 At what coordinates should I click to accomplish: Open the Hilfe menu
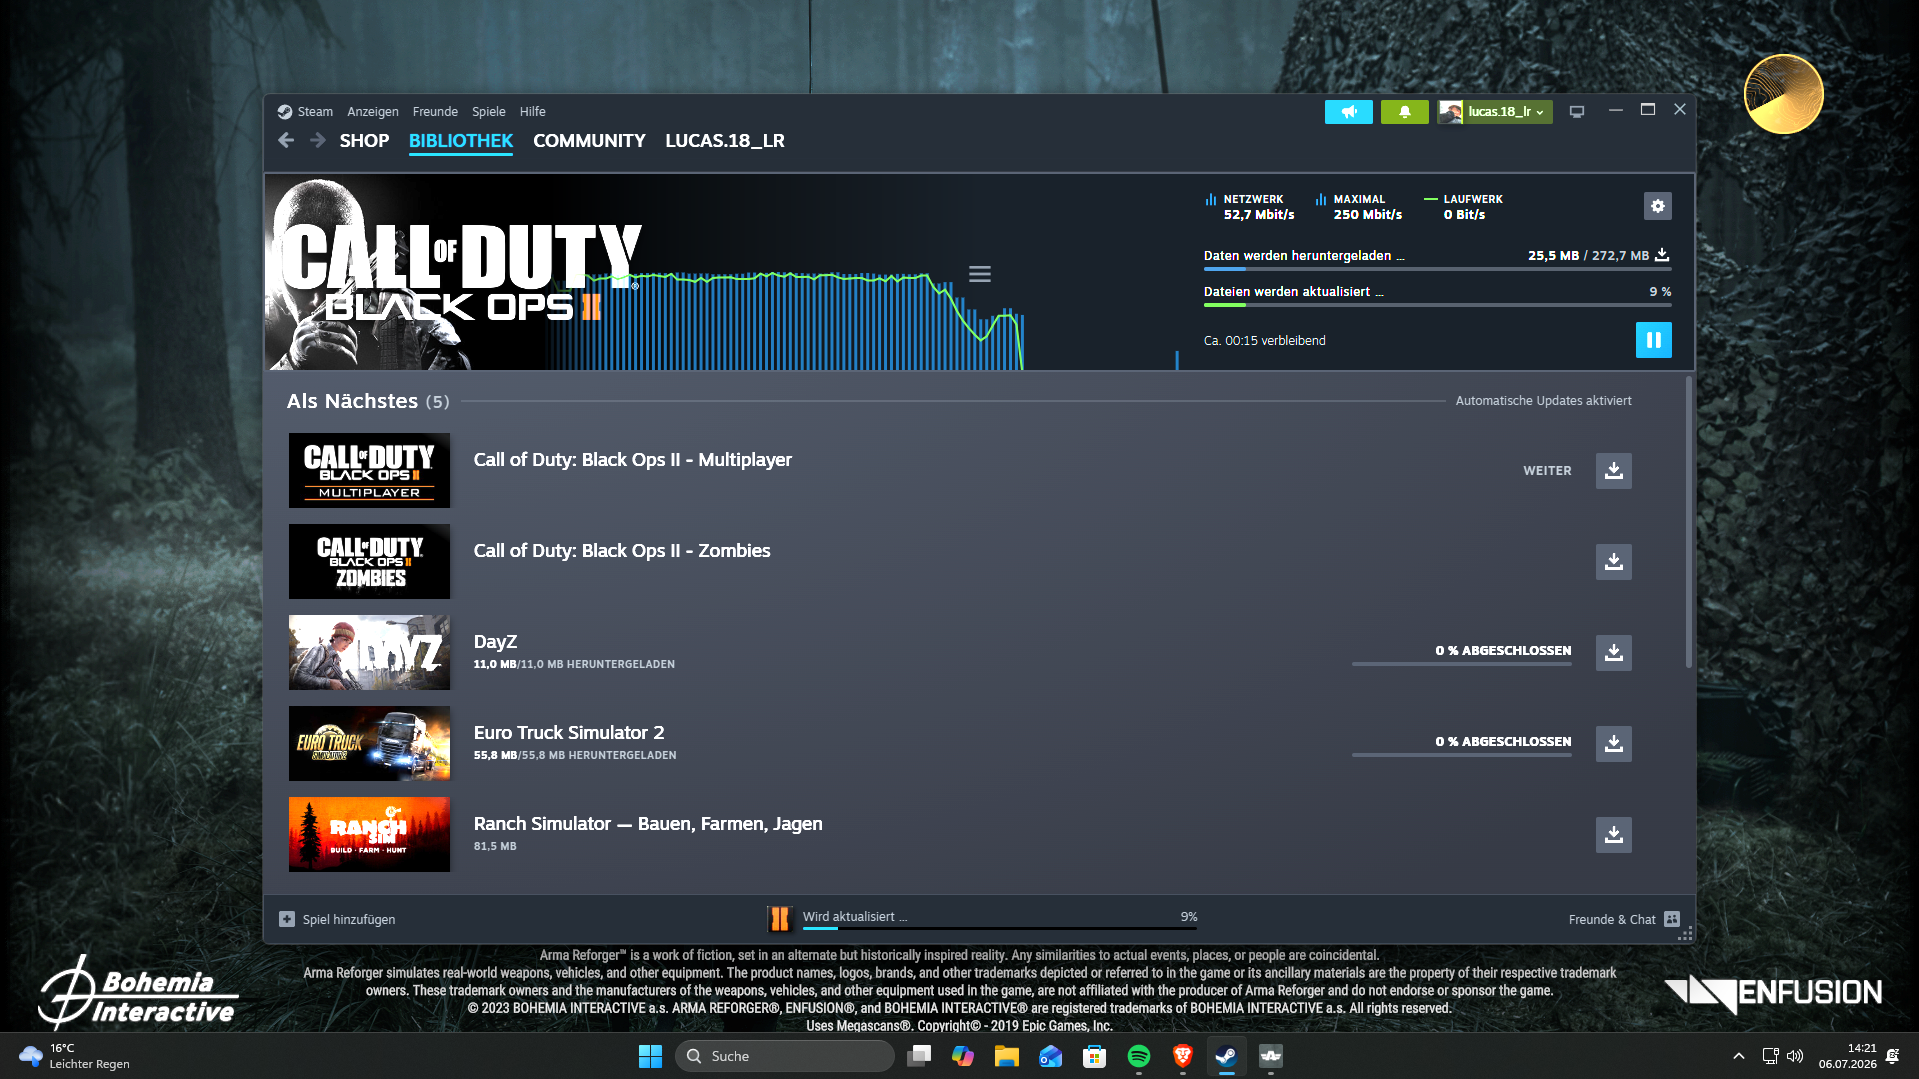pos(533,112)
